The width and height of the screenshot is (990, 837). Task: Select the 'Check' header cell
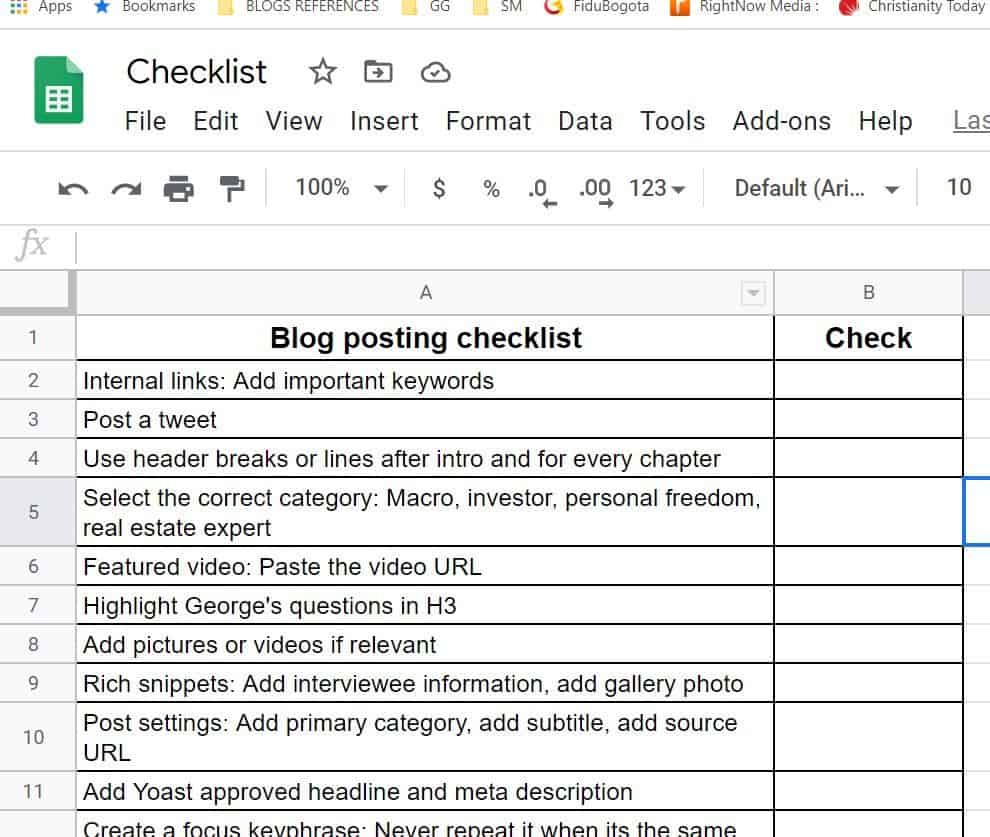coord(868,338)
